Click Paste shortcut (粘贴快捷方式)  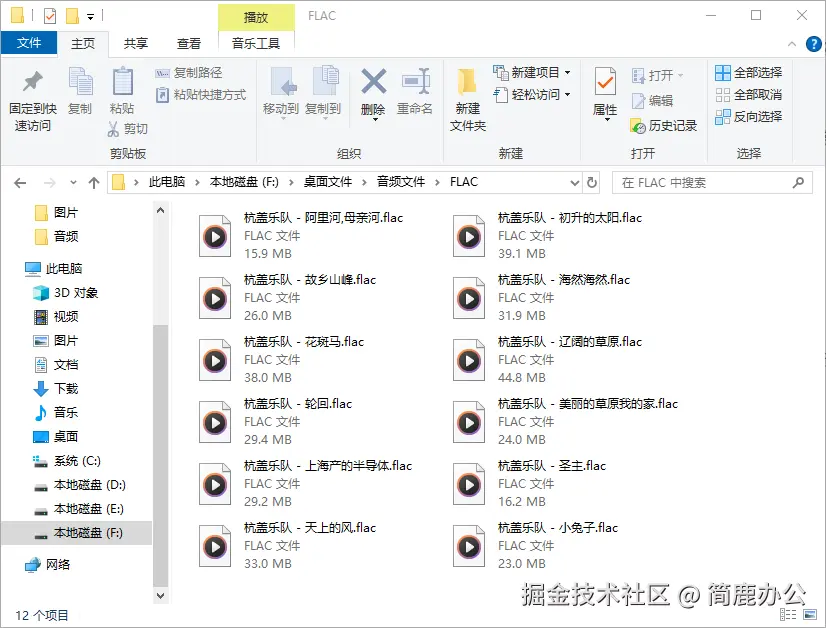point(201,95)
